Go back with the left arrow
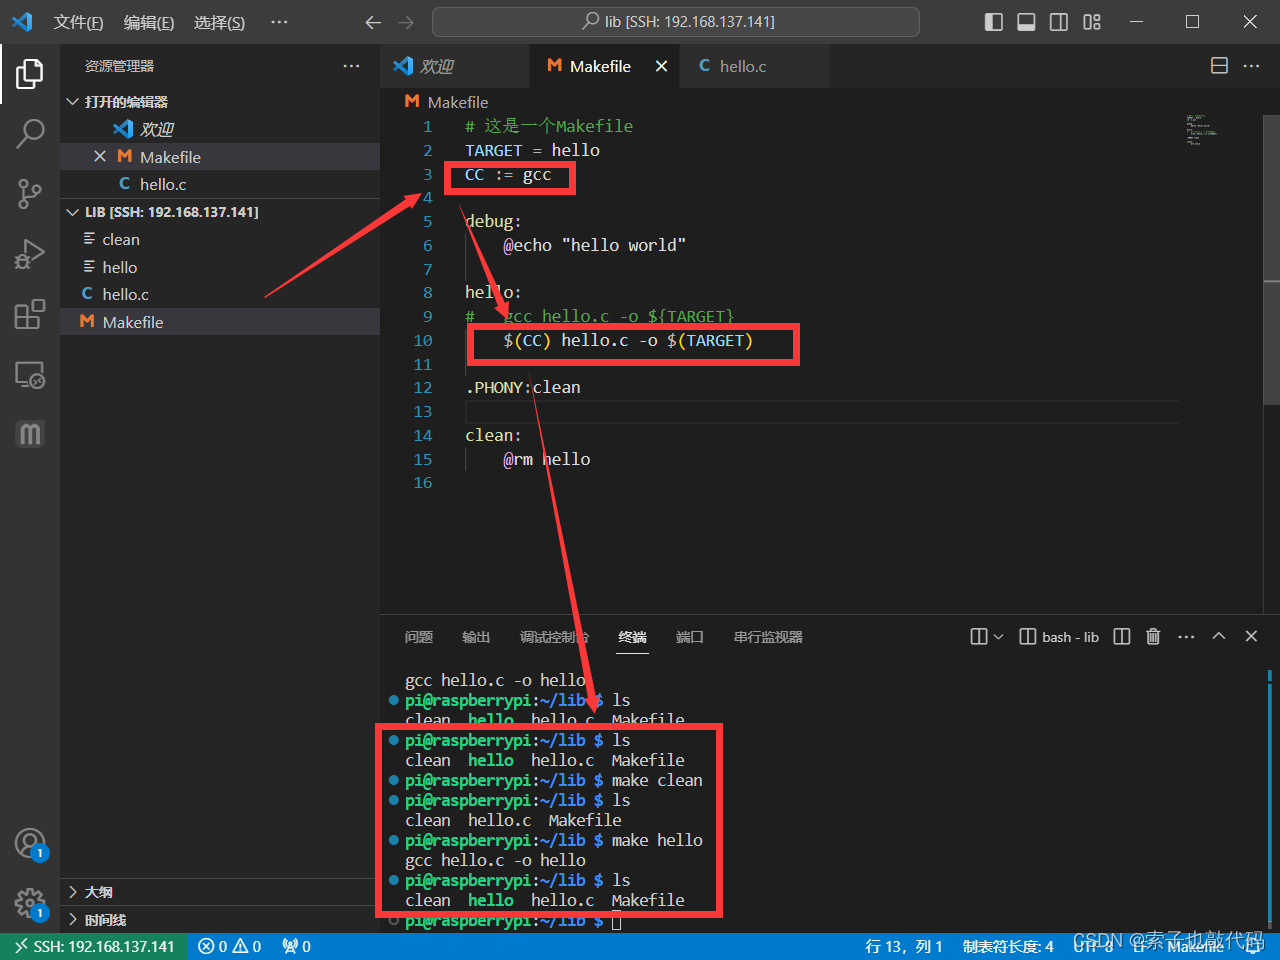 pyautogui.click(x=373, y=22)
